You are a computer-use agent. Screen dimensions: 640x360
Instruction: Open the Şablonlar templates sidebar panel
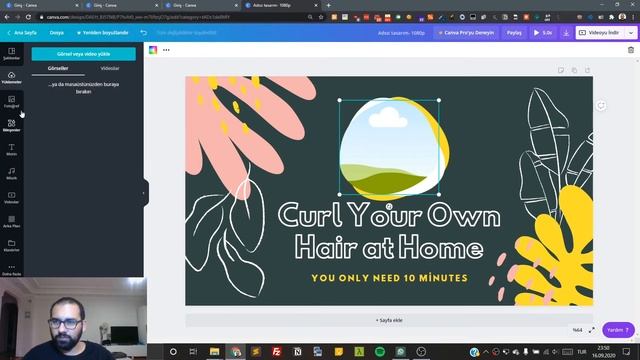(11, 53)
